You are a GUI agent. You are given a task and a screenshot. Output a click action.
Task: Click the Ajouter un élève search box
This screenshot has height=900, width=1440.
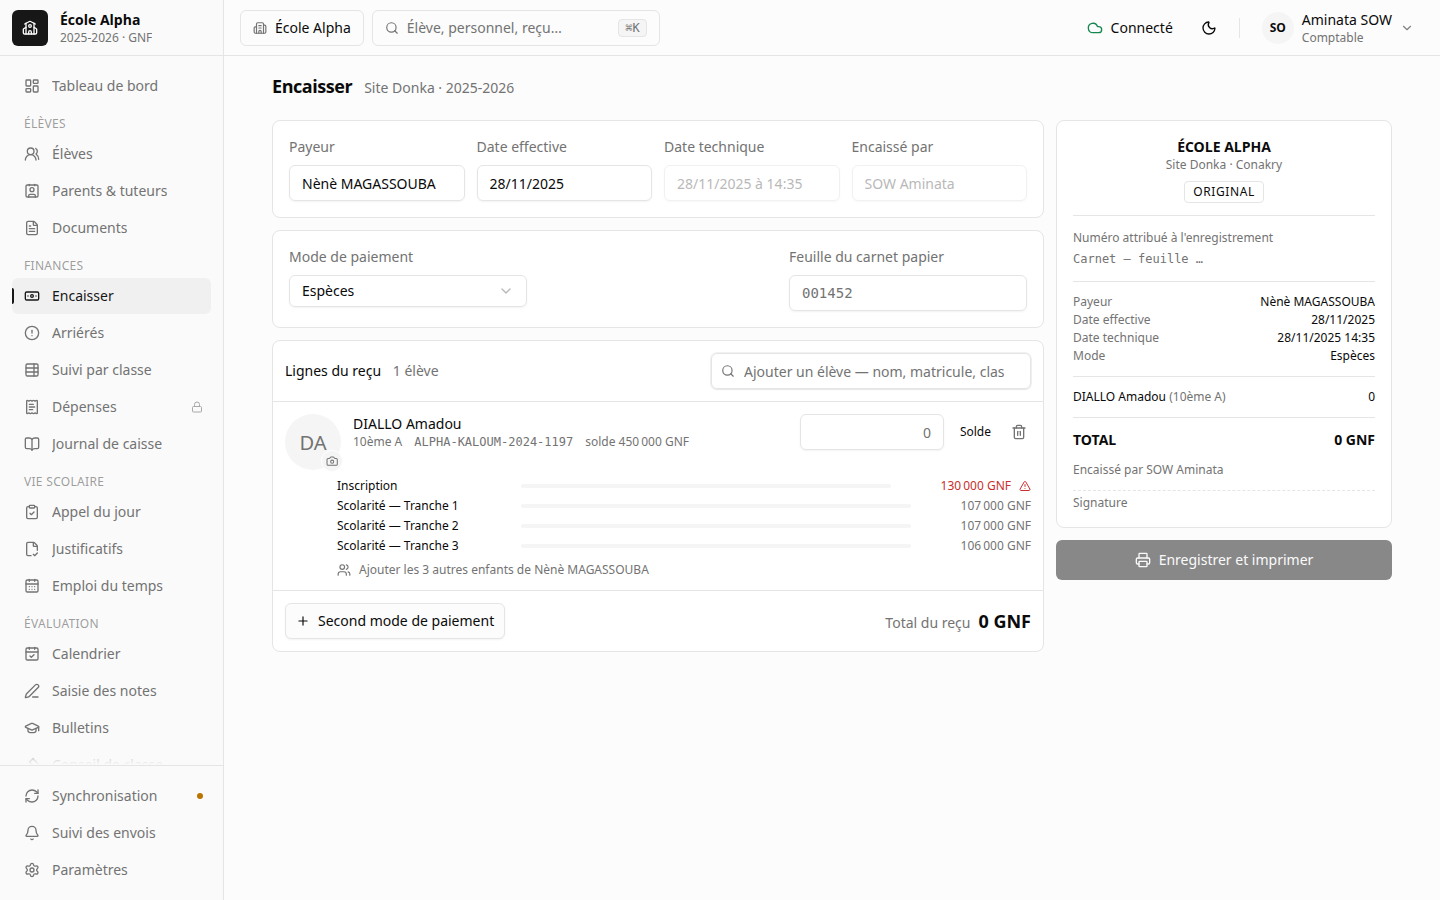click(x=871, y=371)
